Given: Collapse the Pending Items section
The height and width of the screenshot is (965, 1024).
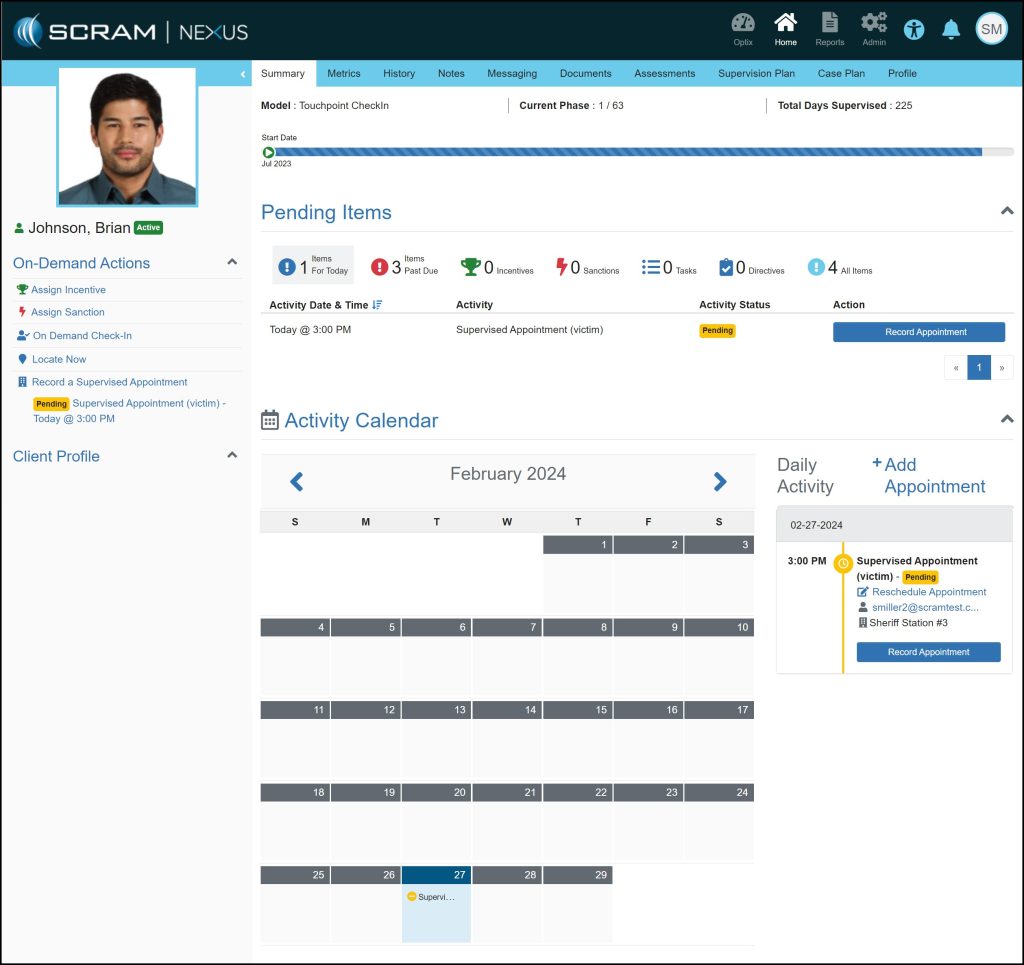Looking at the screenshot, I should coord(1006,212).
